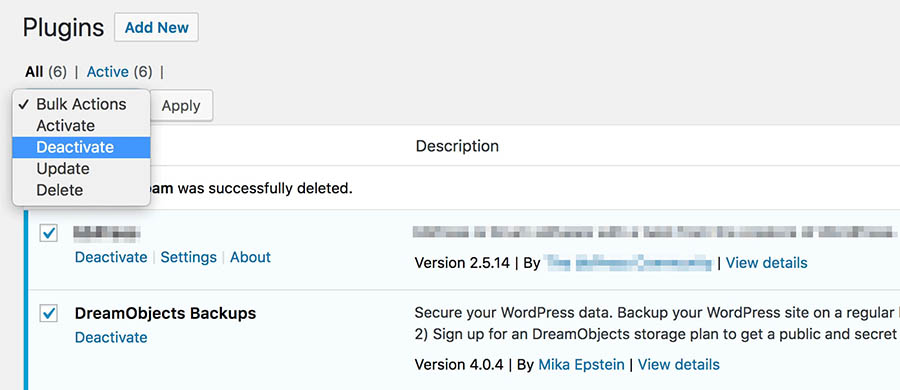The height and width of the screenshot is (390, 900).
Task: Open the Mika Epstein author link
Action: point(581,364)
